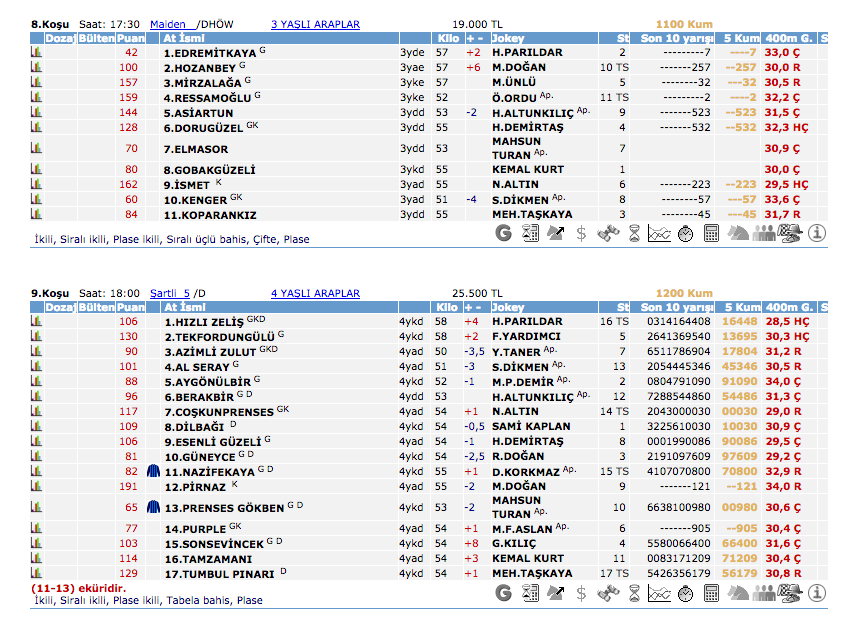The width and height of the screenshot is (859, 629).
Task: Click the binoculars icon below race 8
Action: coord(607,234)
